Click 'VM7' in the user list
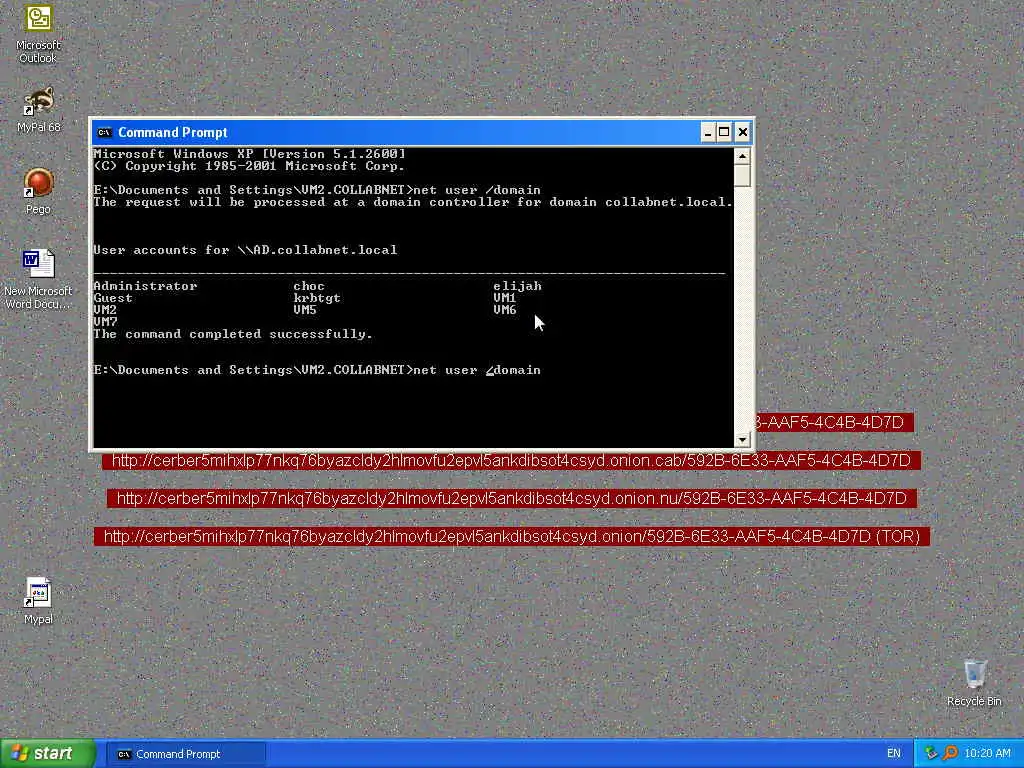The image size is (1024, 768). coord(105,322)
